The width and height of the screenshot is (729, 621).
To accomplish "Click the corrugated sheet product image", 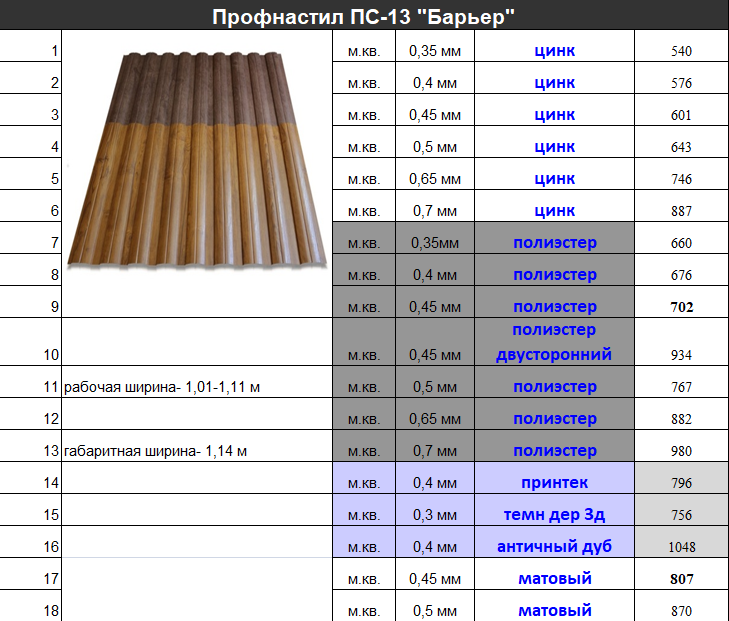I will tap(197, 160).
